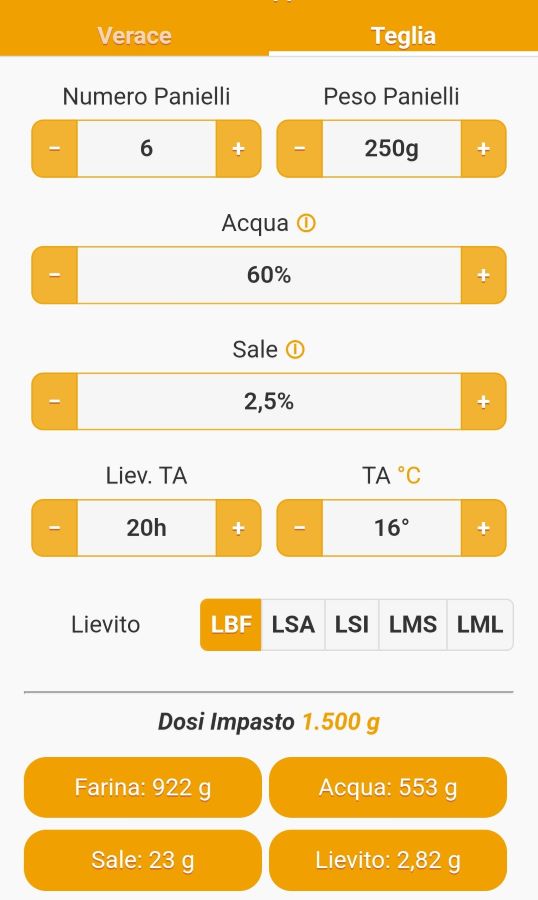538x900 pixels.
Task: Toggle the °C temperature unit
Action: click(x=409, y=476)
